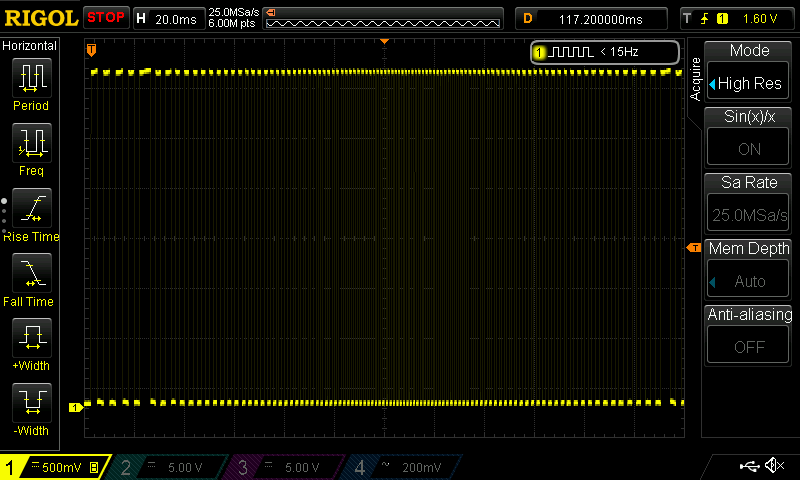The width and height of the screenshot is (800, 480).
Task: Click the 25.0MSa/s sample rate readout
Action: 234,12
